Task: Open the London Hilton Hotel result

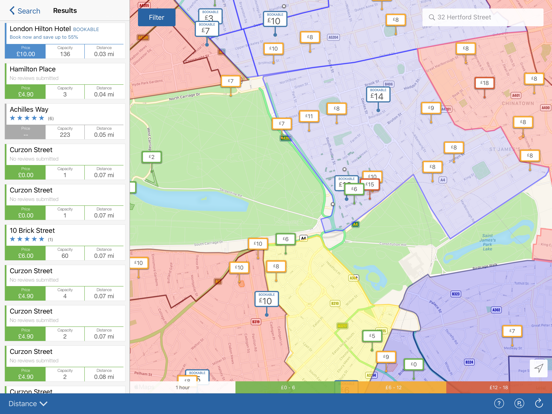Action: (65, 41)
